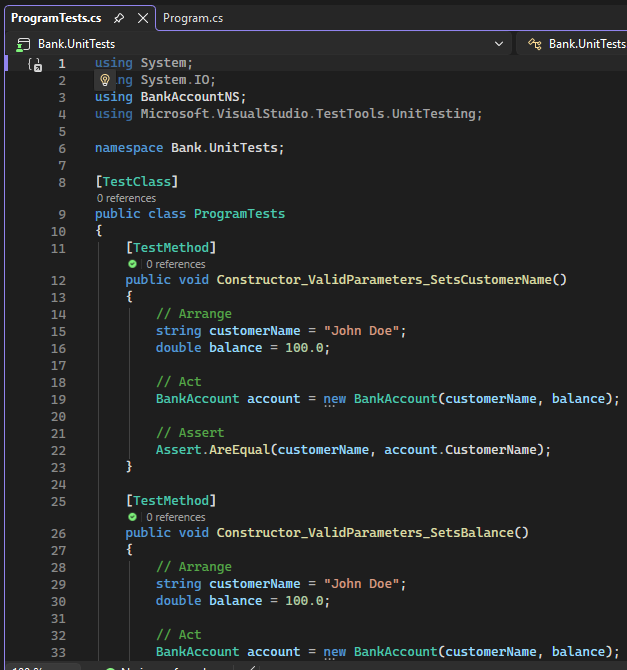This screenshot has height=670, width=627.
Task: Click the "John Doe" string on line 29
Action: point(362,584)
